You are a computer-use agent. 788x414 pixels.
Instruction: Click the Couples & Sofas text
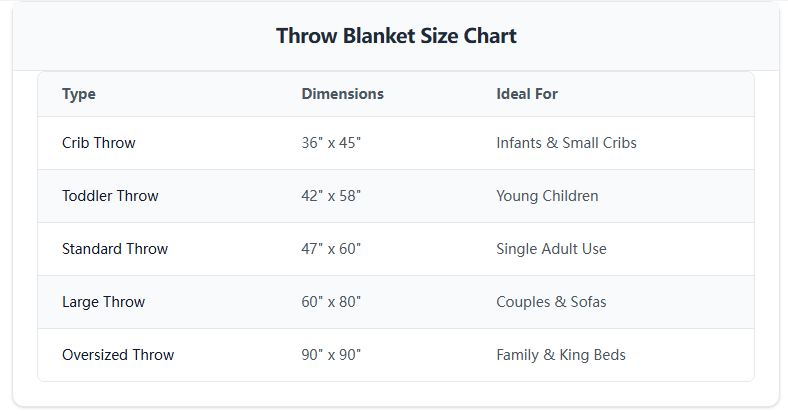(x=551, y=302)
